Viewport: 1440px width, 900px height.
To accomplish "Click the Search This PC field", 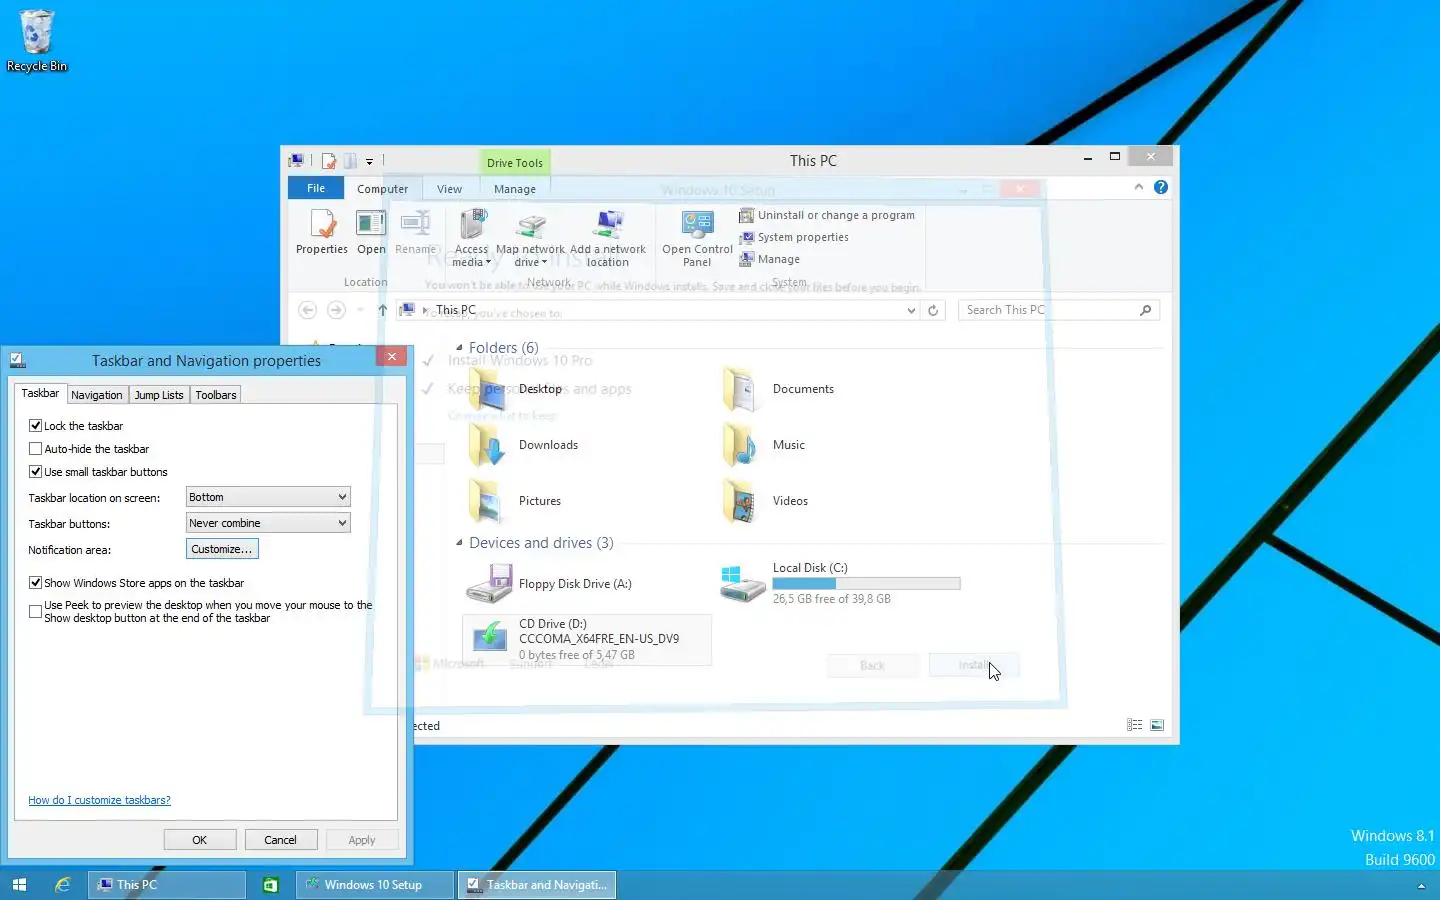I will (1059, 310).
